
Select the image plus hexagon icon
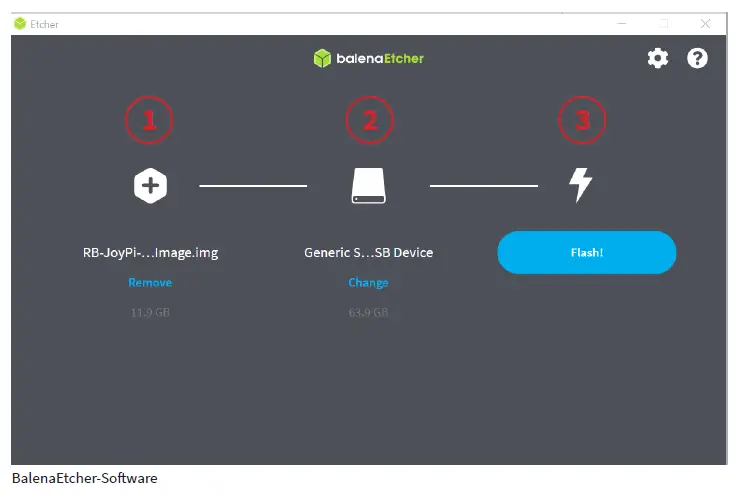pyautogui.click(x=150, y=185)
